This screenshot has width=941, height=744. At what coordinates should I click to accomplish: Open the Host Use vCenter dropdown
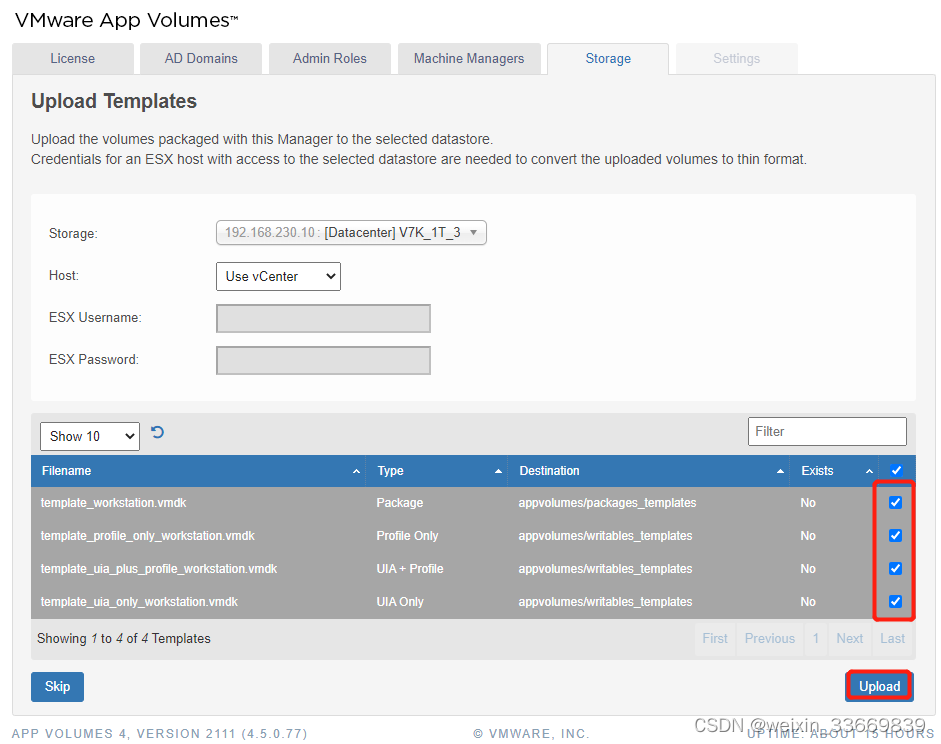(x=278, y=277)
